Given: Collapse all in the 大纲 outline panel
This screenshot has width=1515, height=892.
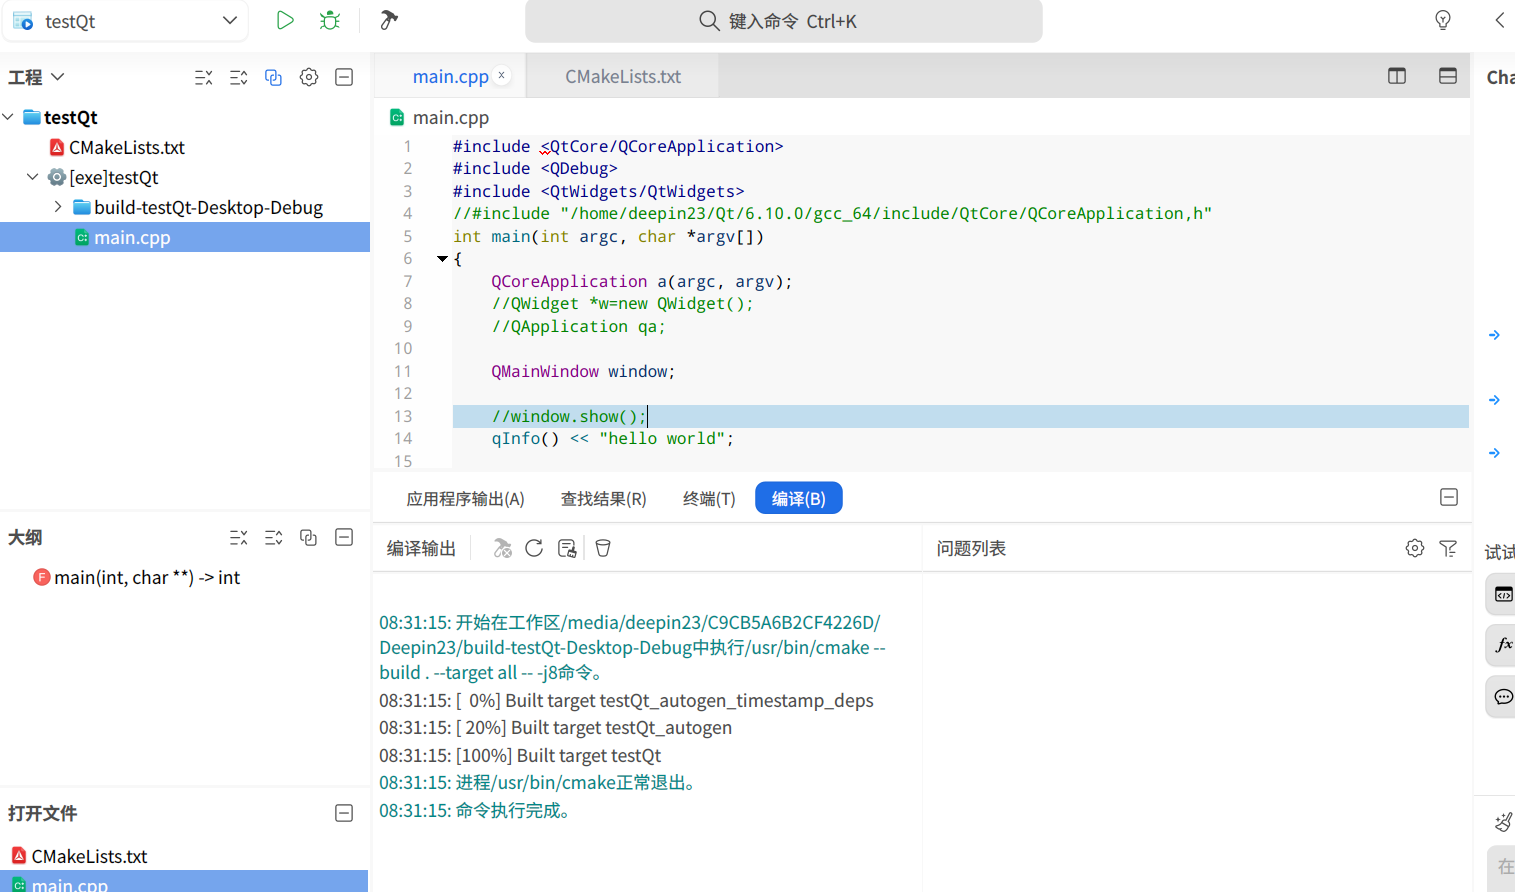Looking at the screenshot, I should point(239,538).
